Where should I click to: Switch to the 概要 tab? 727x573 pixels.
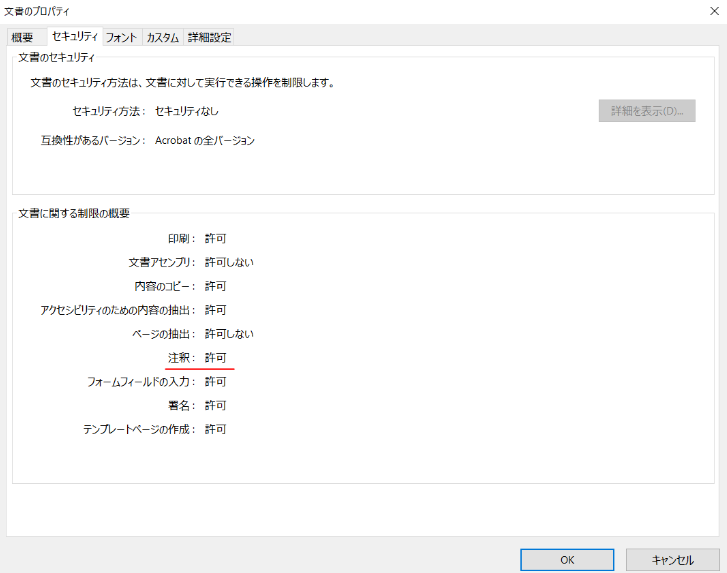tap(27, 37)
